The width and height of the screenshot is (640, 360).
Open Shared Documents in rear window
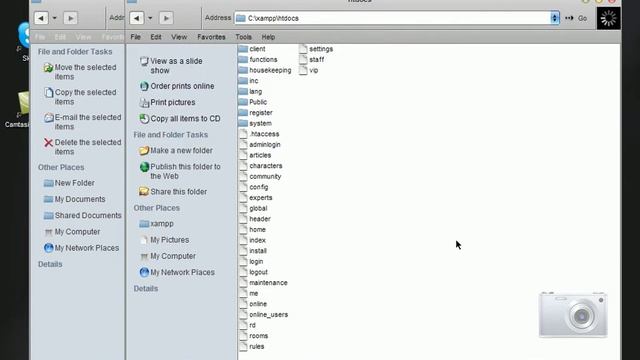pyautogui.click(x=82, y=216)
